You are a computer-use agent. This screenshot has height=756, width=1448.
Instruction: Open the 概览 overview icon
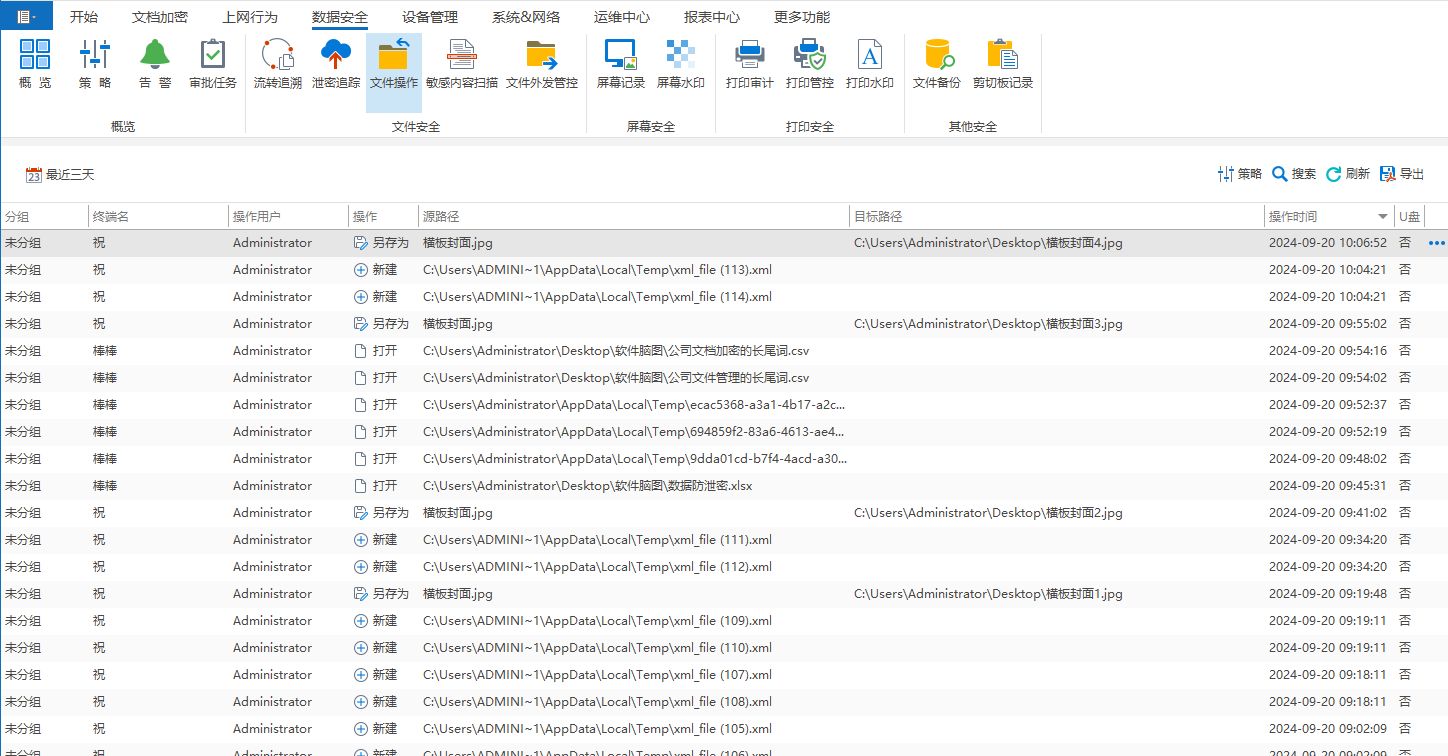35,65
